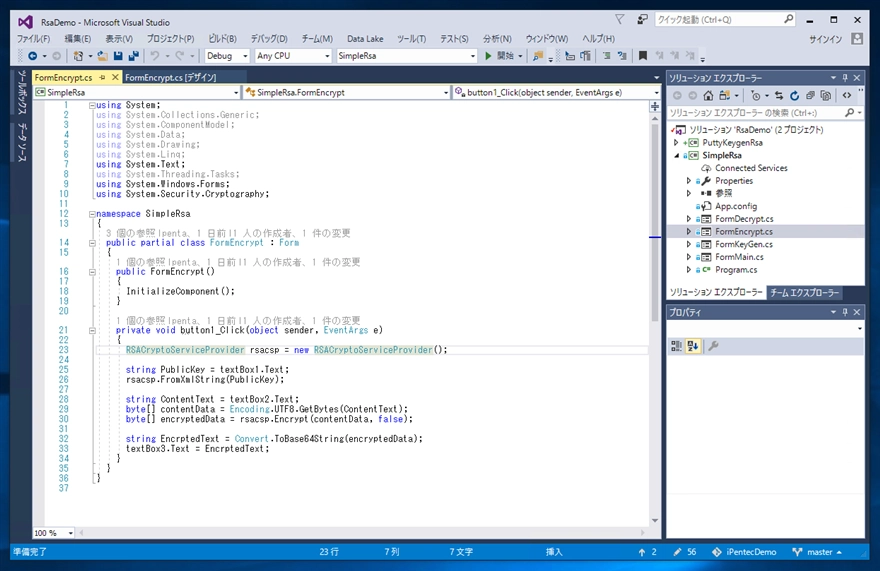Open the button1_Click member navigation dropdown

[x=656, y=93]
